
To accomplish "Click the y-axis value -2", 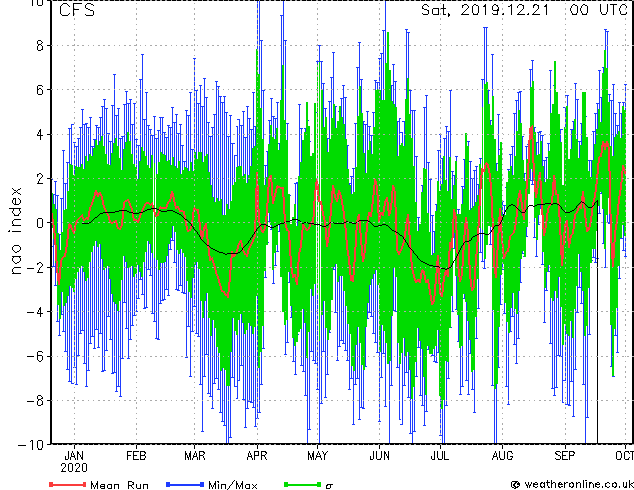I will 34,267.
